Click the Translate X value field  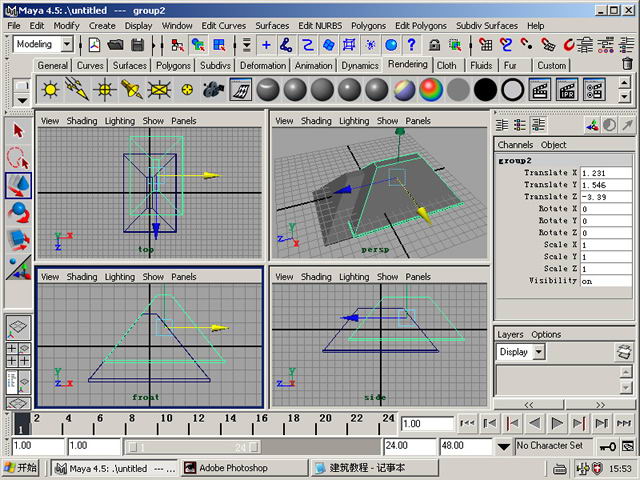(x=606, y=173)
